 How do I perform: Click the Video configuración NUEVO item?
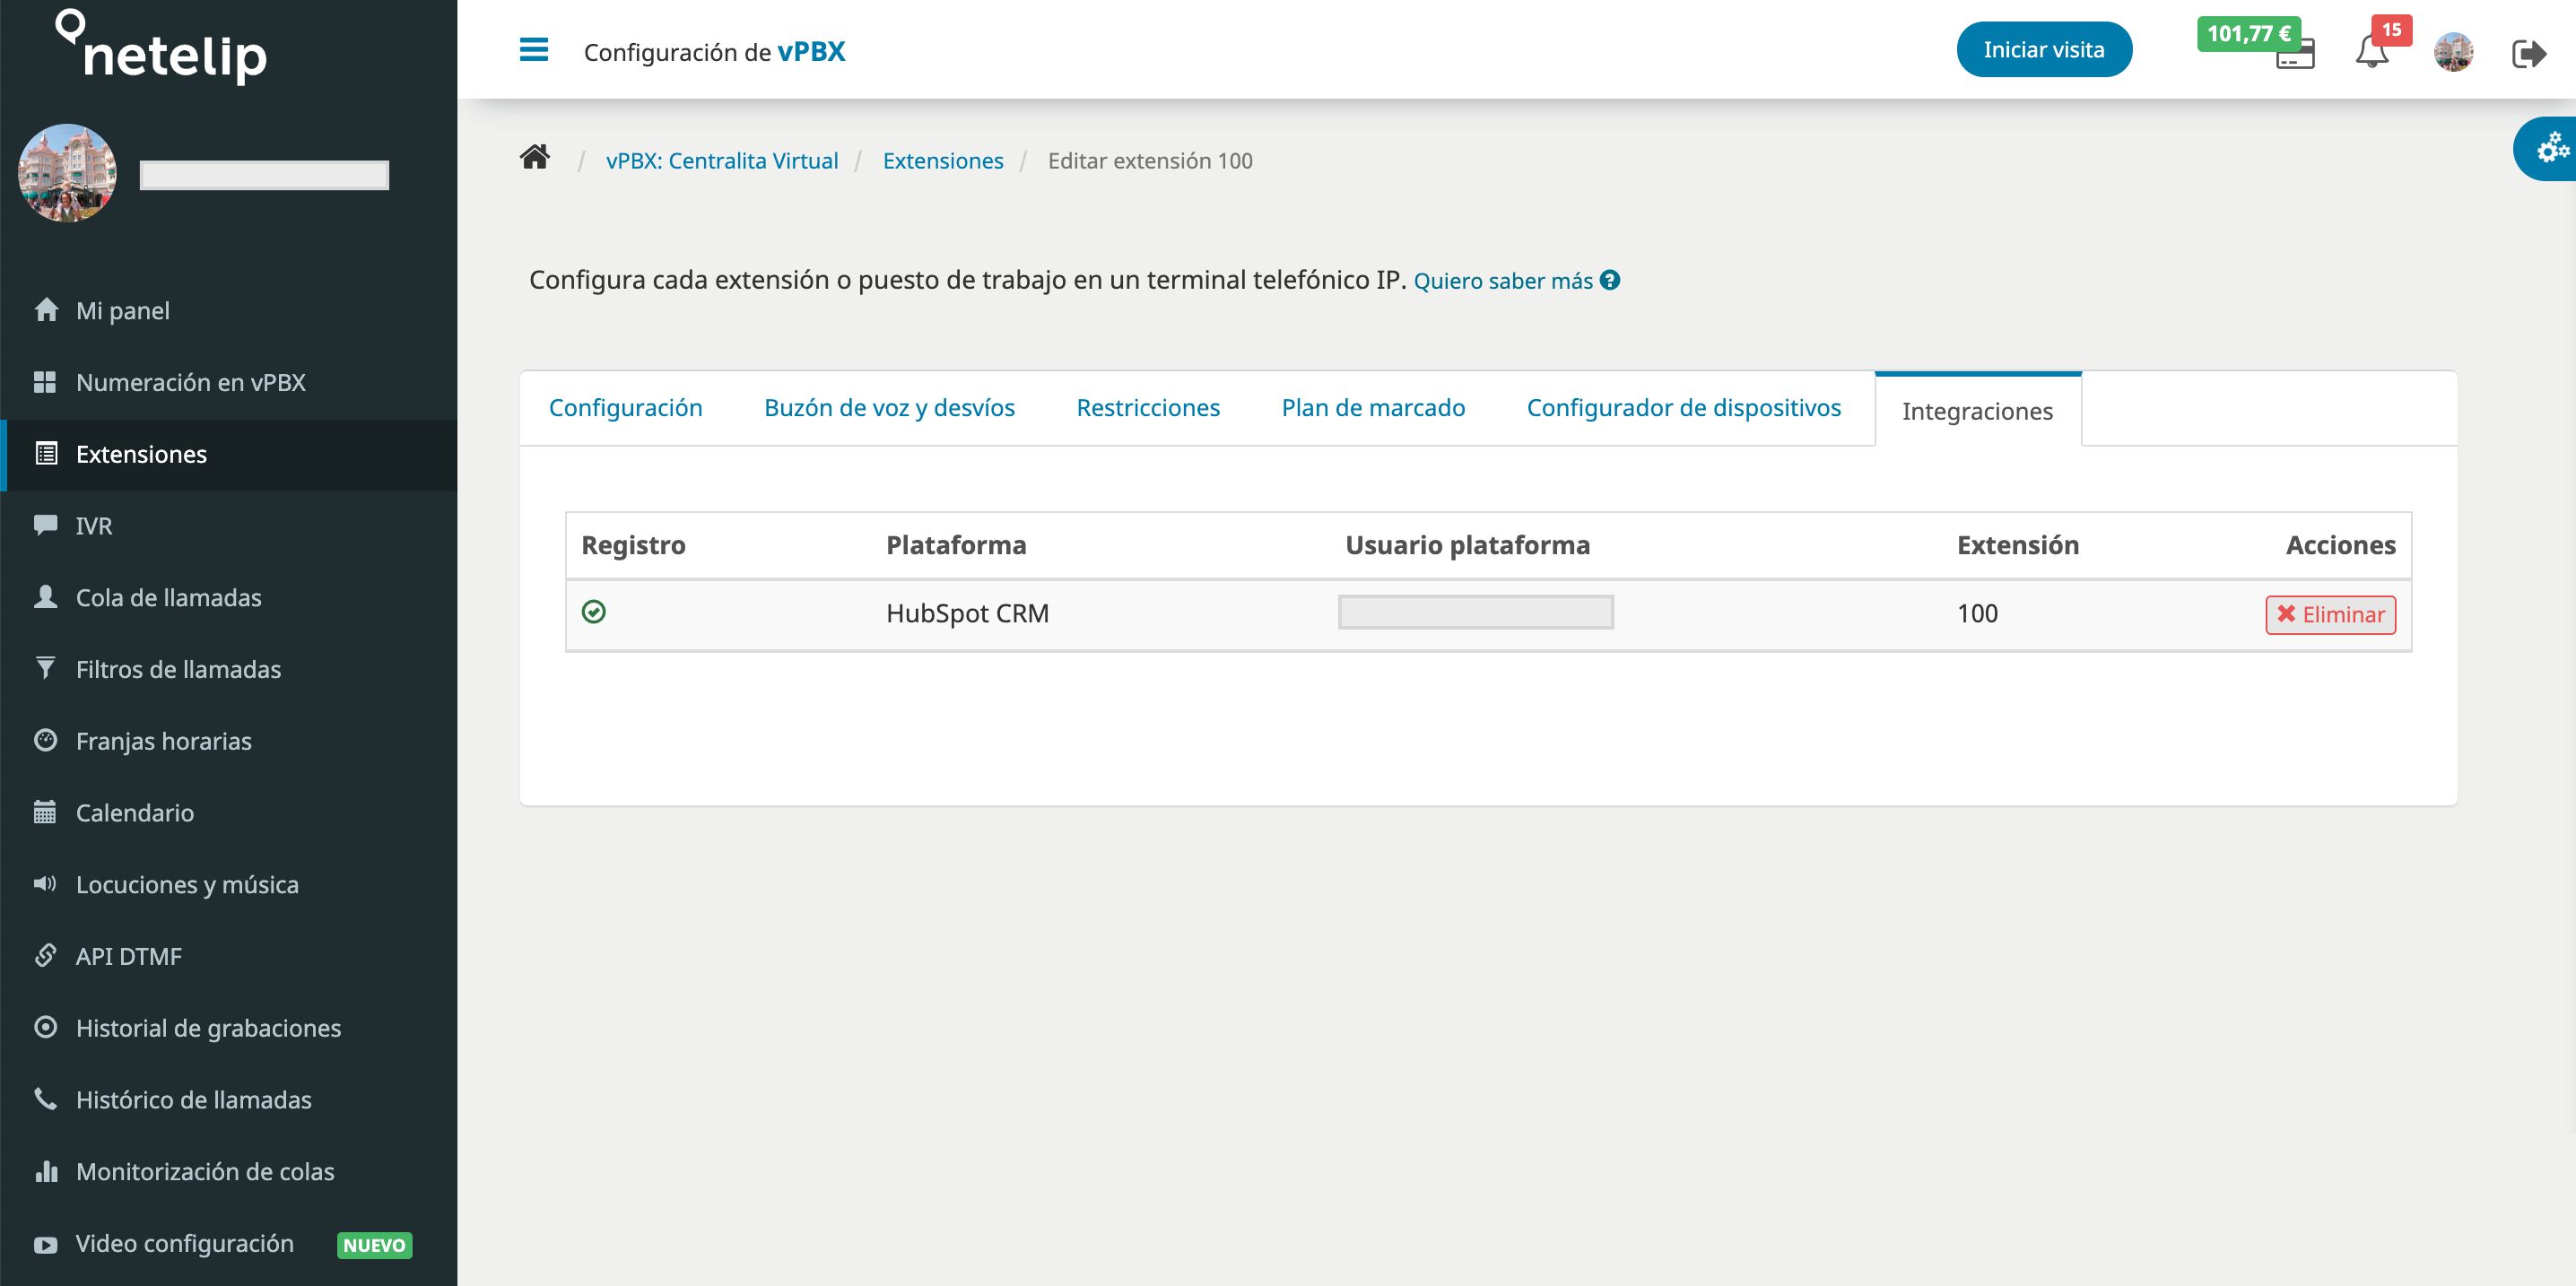tap(229, 1245)
